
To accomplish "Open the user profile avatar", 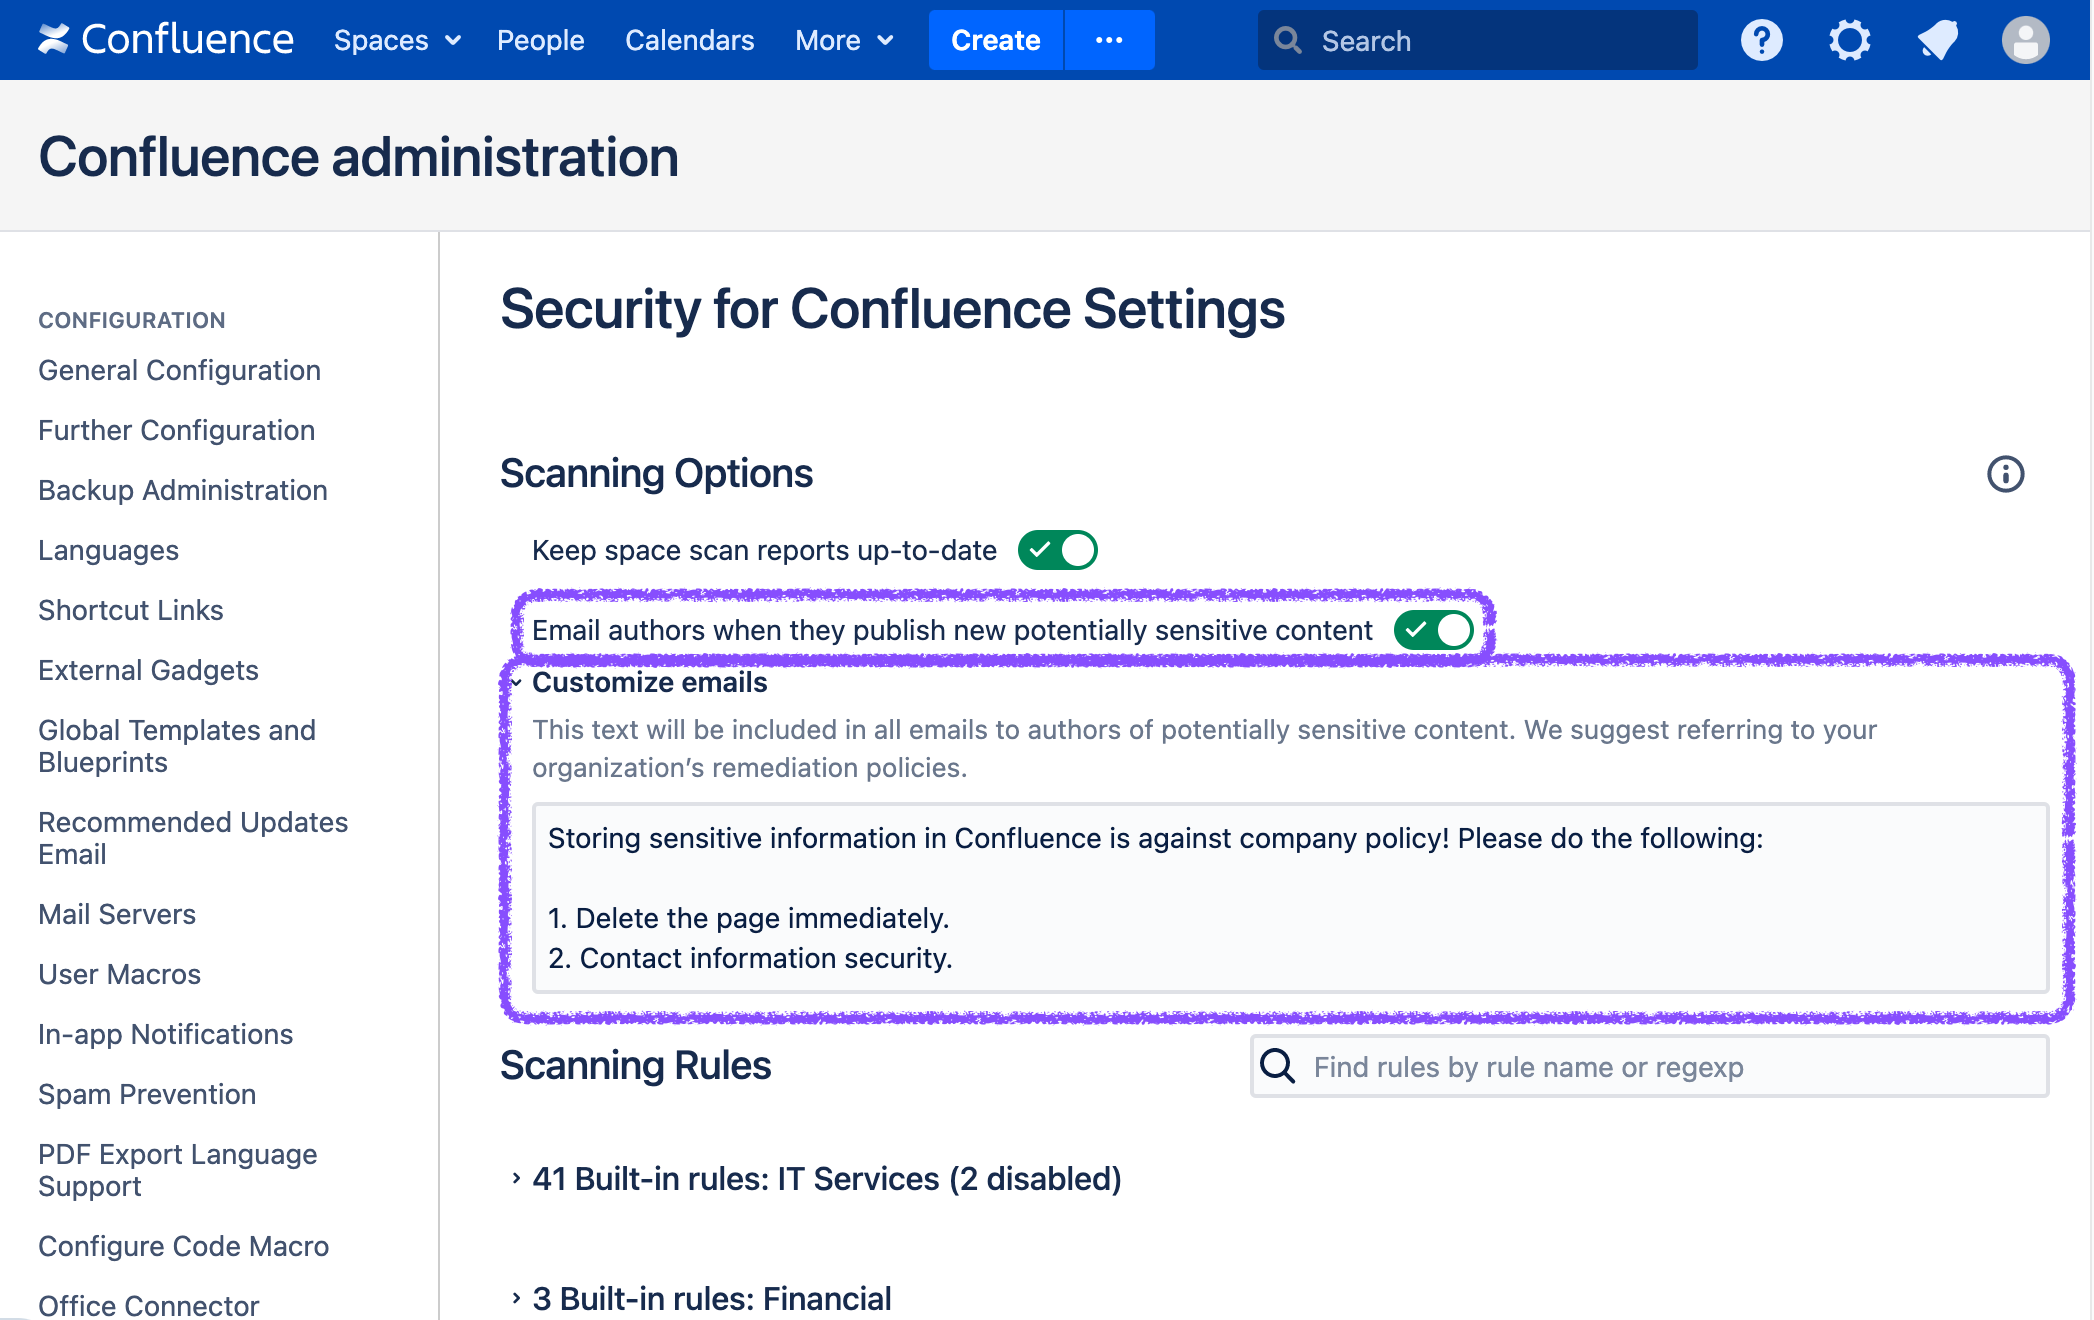I will 2025,40.
